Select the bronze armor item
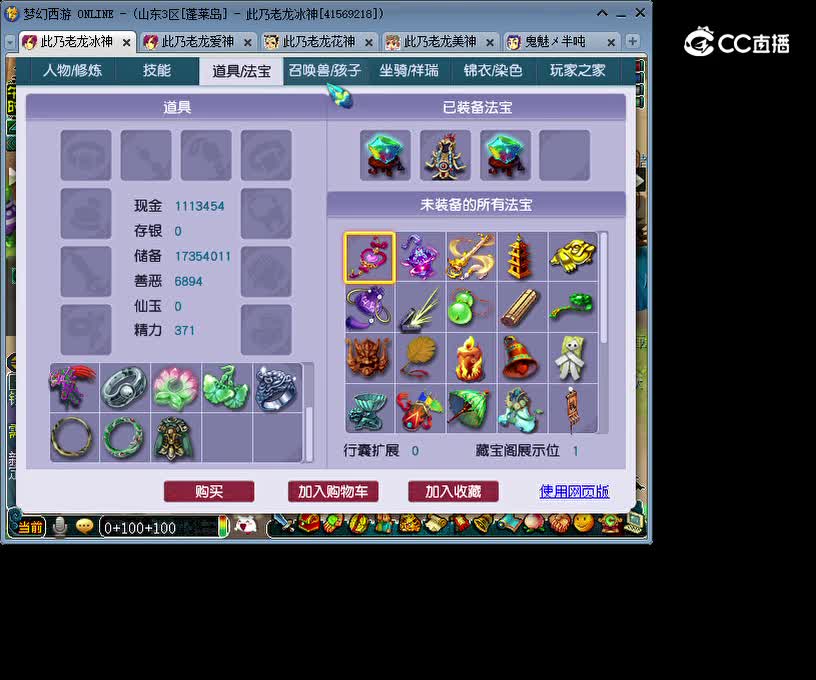816x680 pixels. tap(176, 438)
